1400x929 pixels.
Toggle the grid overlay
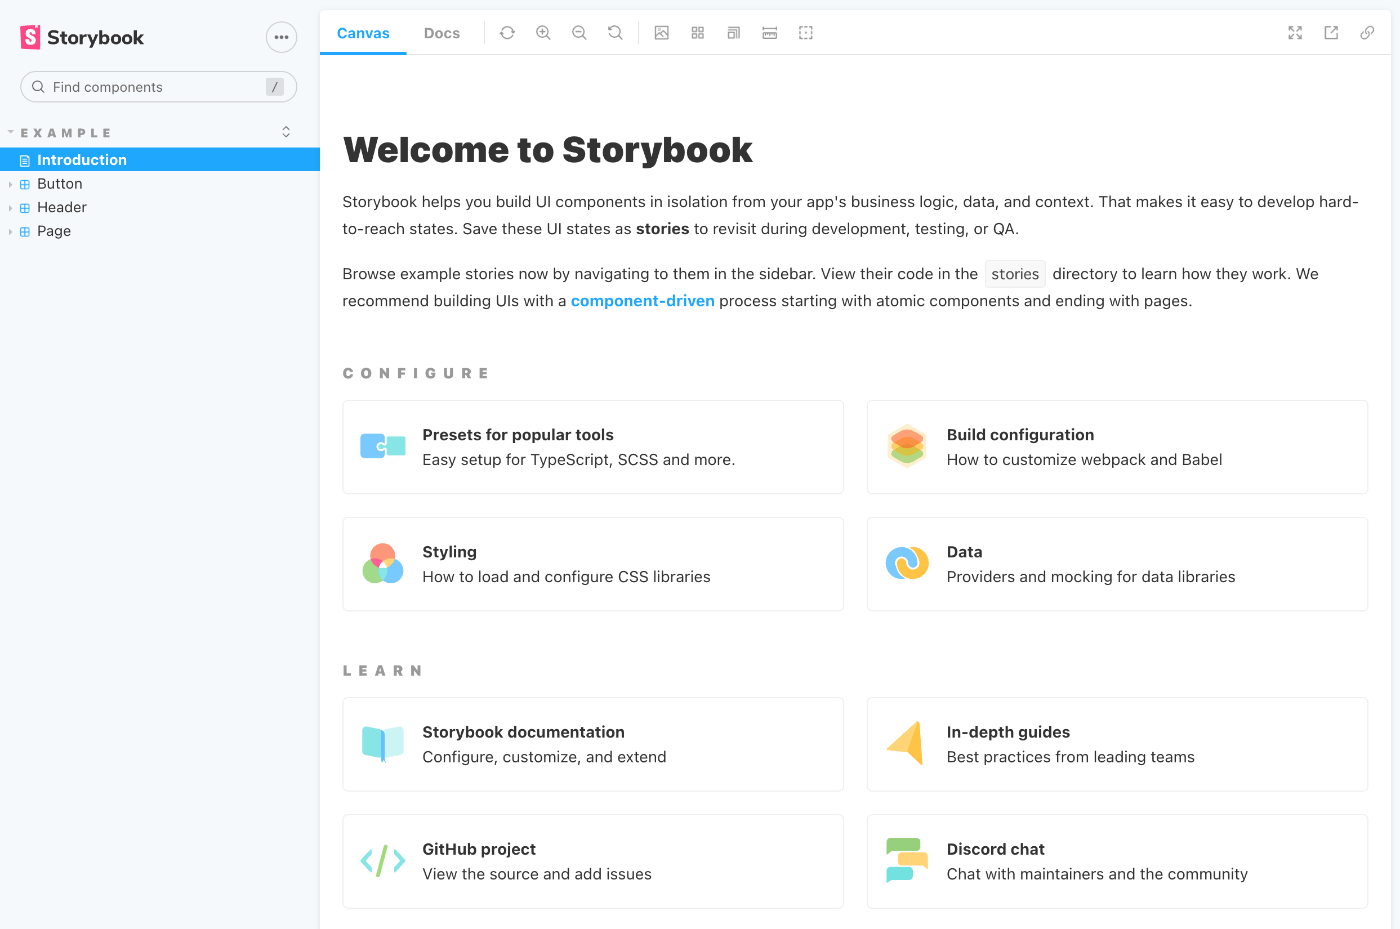tap(698, 33)
